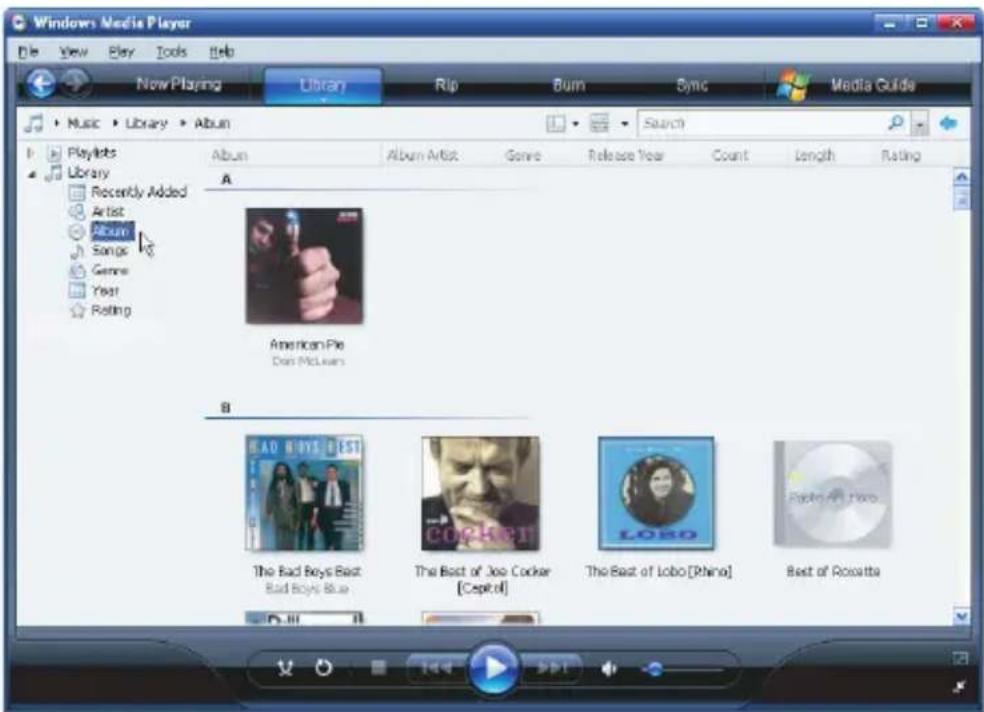The width and height of the screenshot is (984, 712).
Task: Open the Sync tab
Action: pos(692,85)
